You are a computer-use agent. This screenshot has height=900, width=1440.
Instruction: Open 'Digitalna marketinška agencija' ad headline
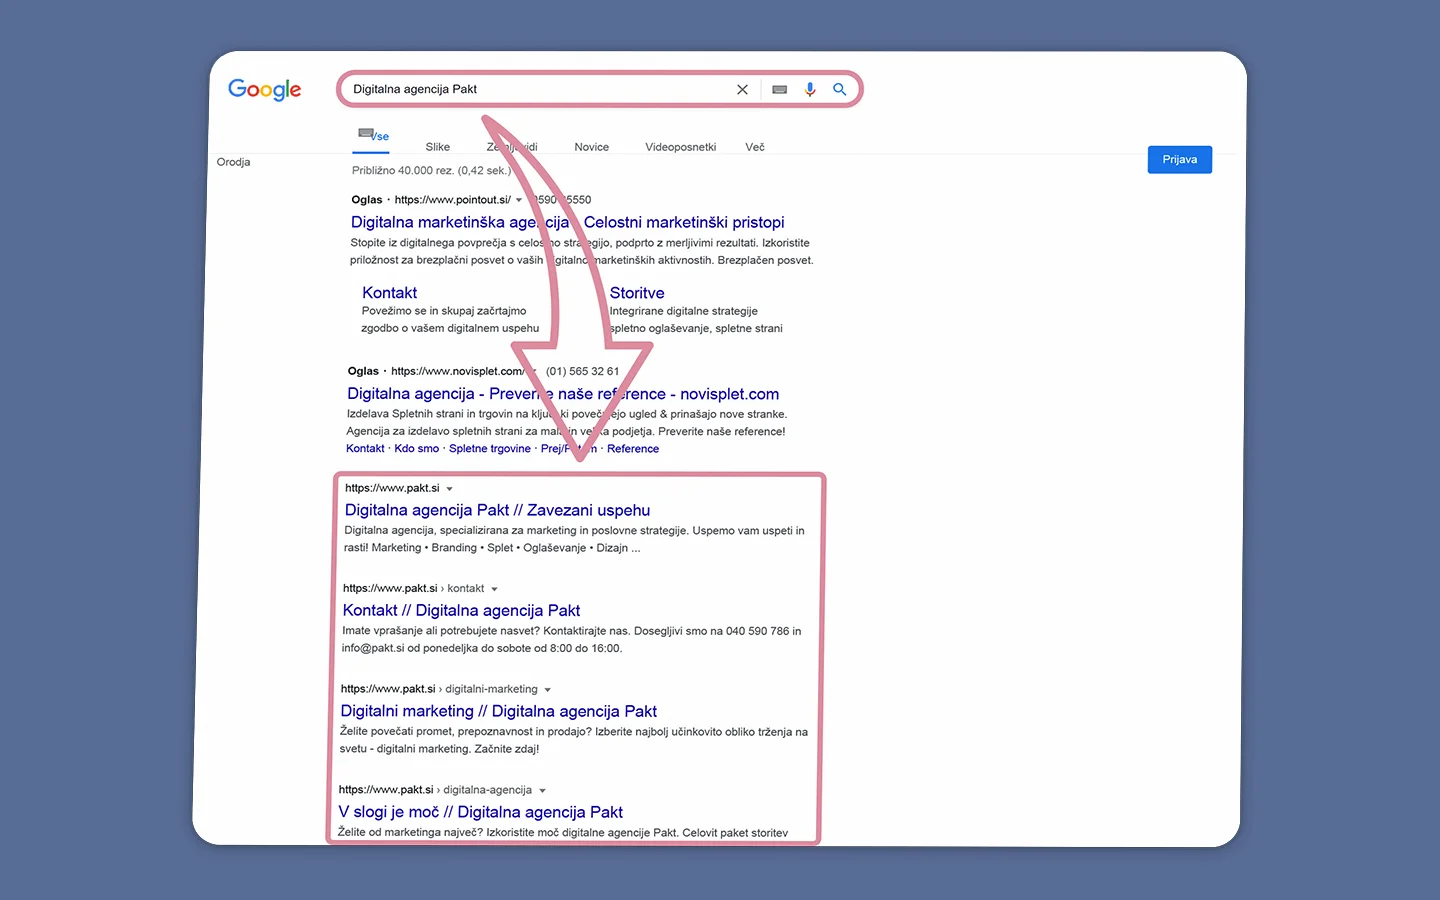click(567, 222)
